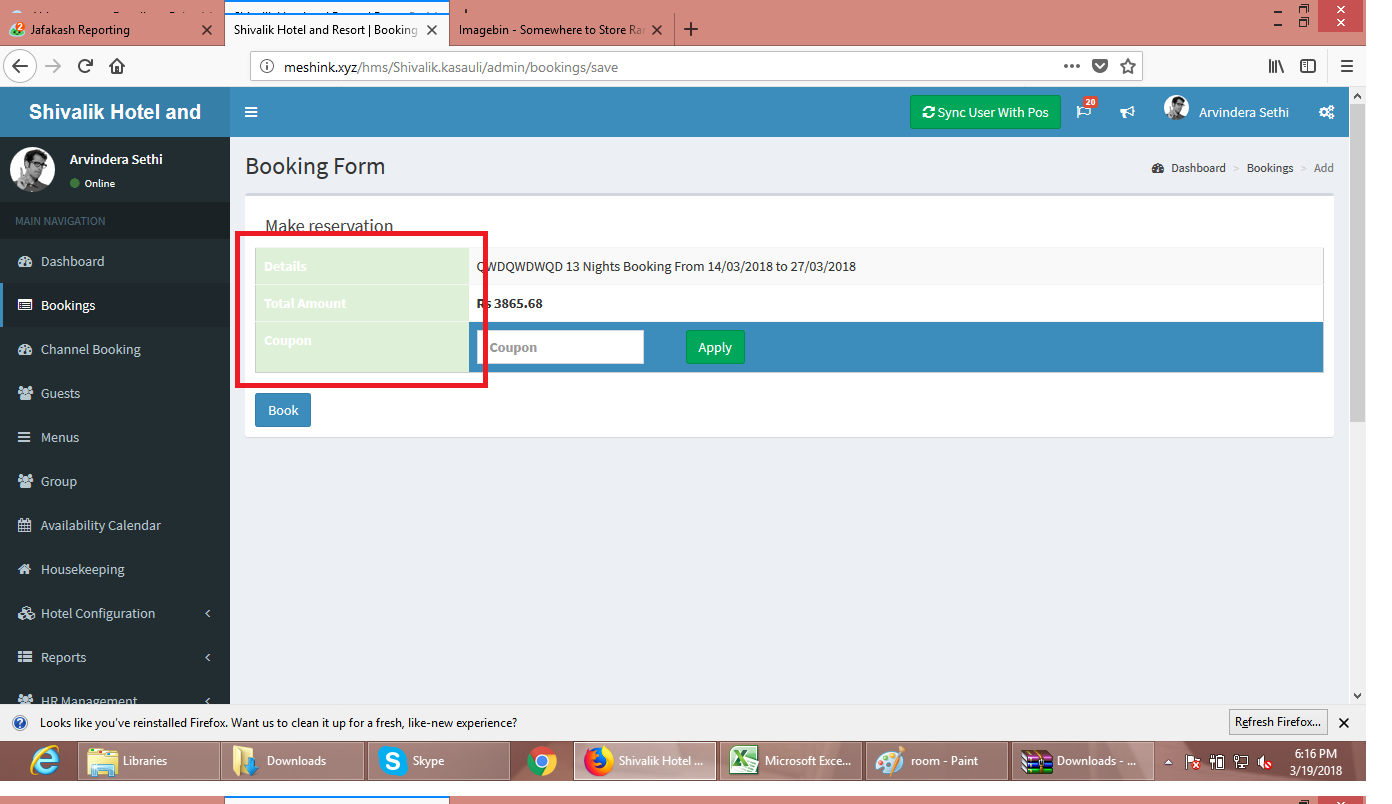This screenshot has width=1392, height=804.
Task: Show site information icon in address bar
Action: (x=266, y=67)
